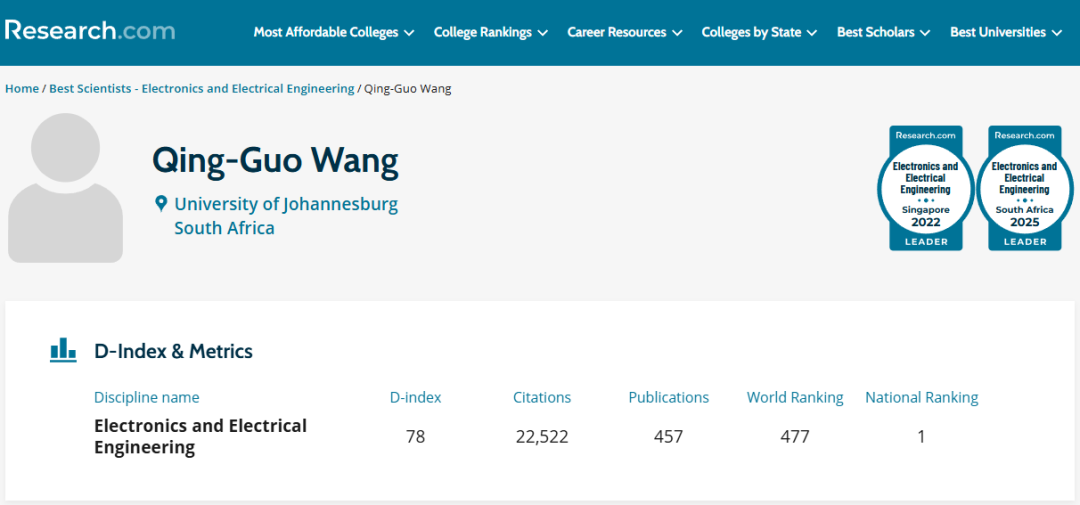Go to the Home breadcrumb link
Viewport: 1080px width, 505px height.
[22, 89]
